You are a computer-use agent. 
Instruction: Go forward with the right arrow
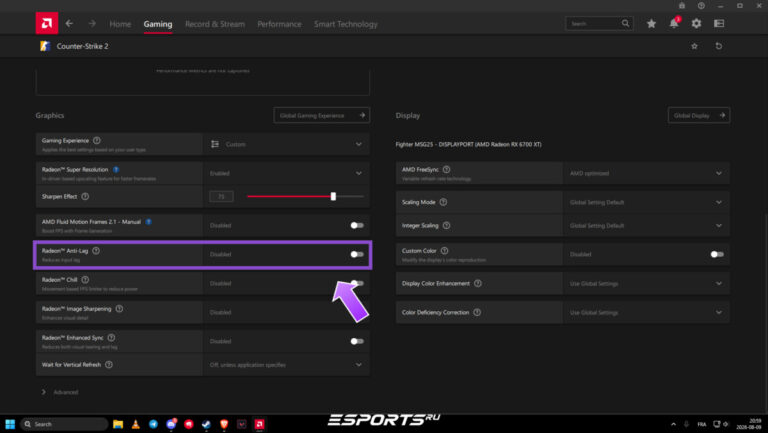[92, 24]
